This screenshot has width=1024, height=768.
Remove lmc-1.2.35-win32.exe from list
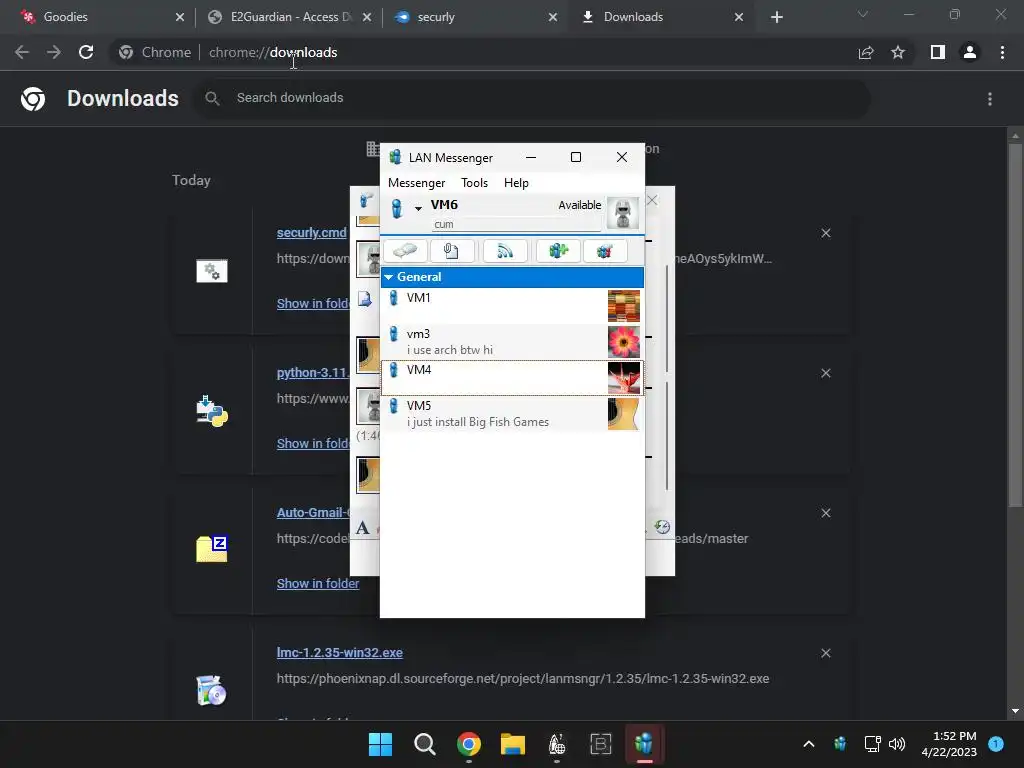coord(825,653)
